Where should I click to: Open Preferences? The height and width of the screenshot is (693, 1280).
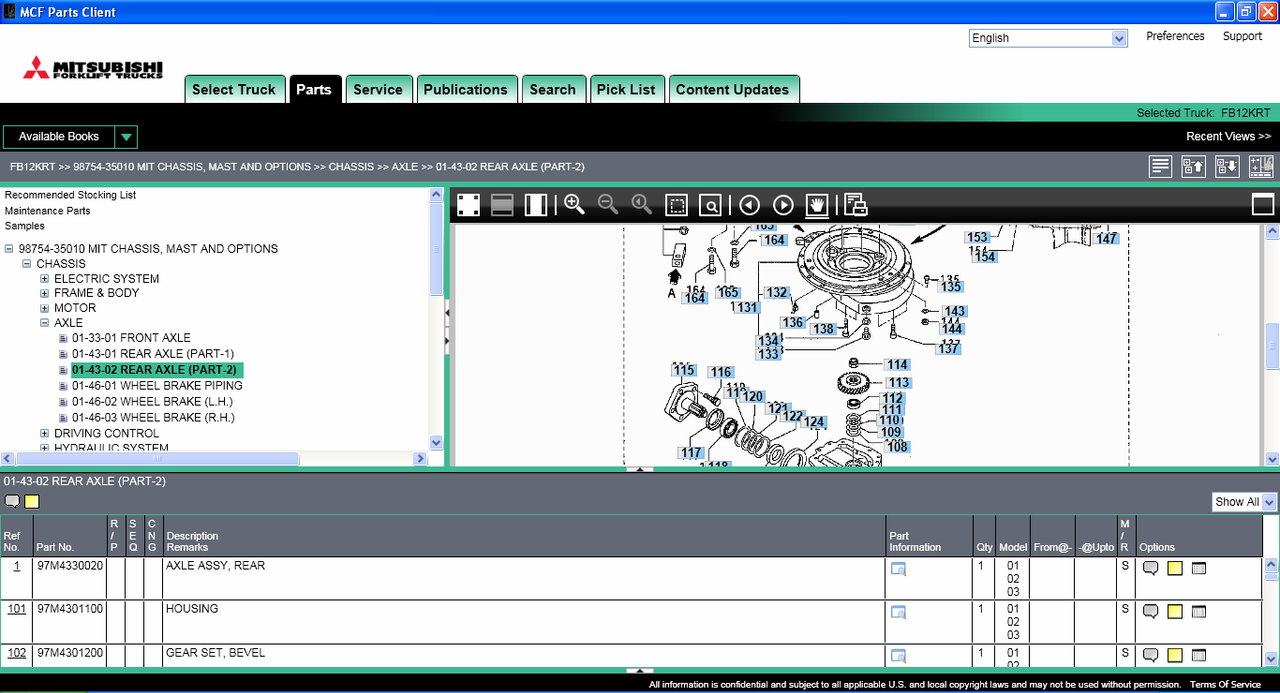point(1175,36)
